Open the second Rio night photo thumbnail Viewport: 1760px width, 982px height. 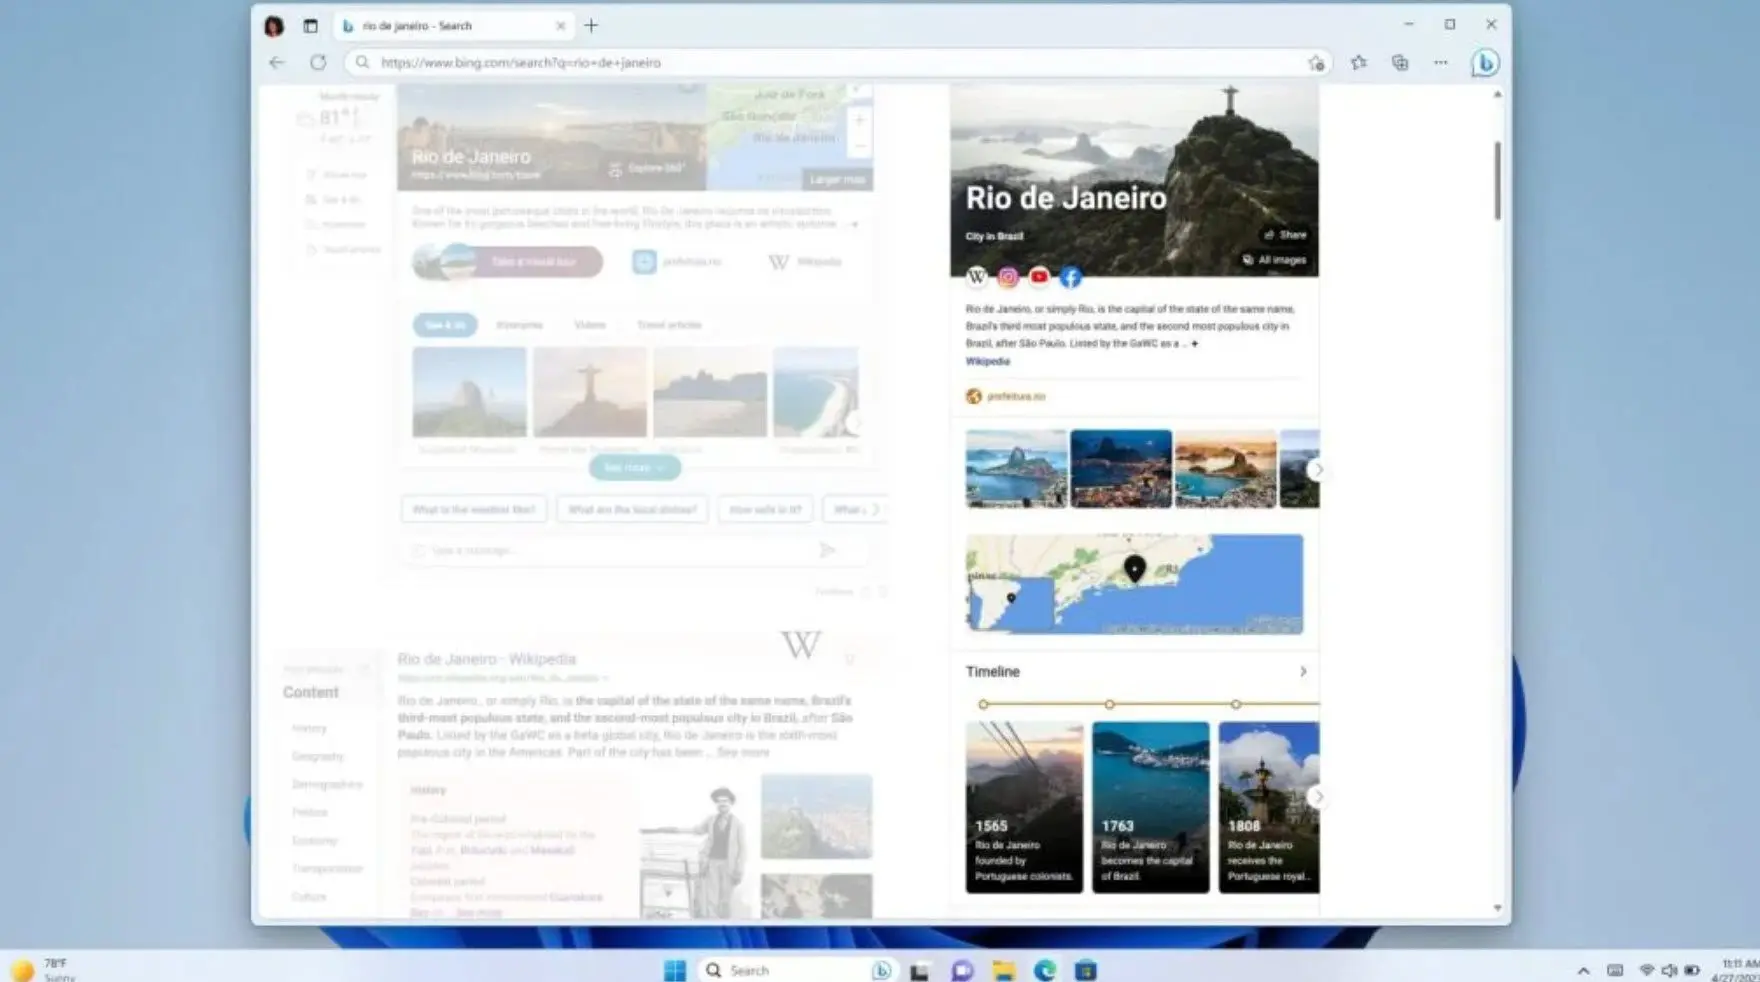tap(1121, 469)
